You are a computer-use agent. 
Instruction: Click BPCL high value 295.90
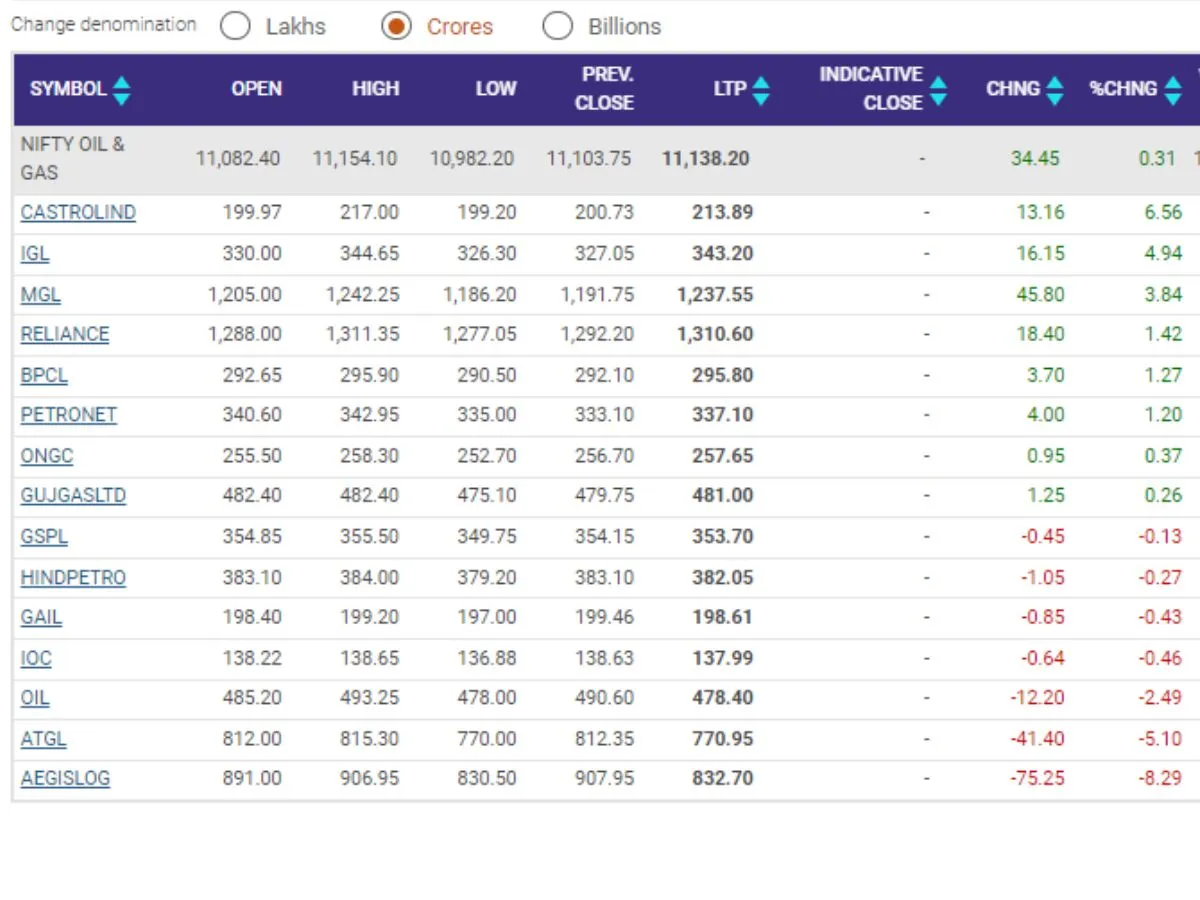369,376
